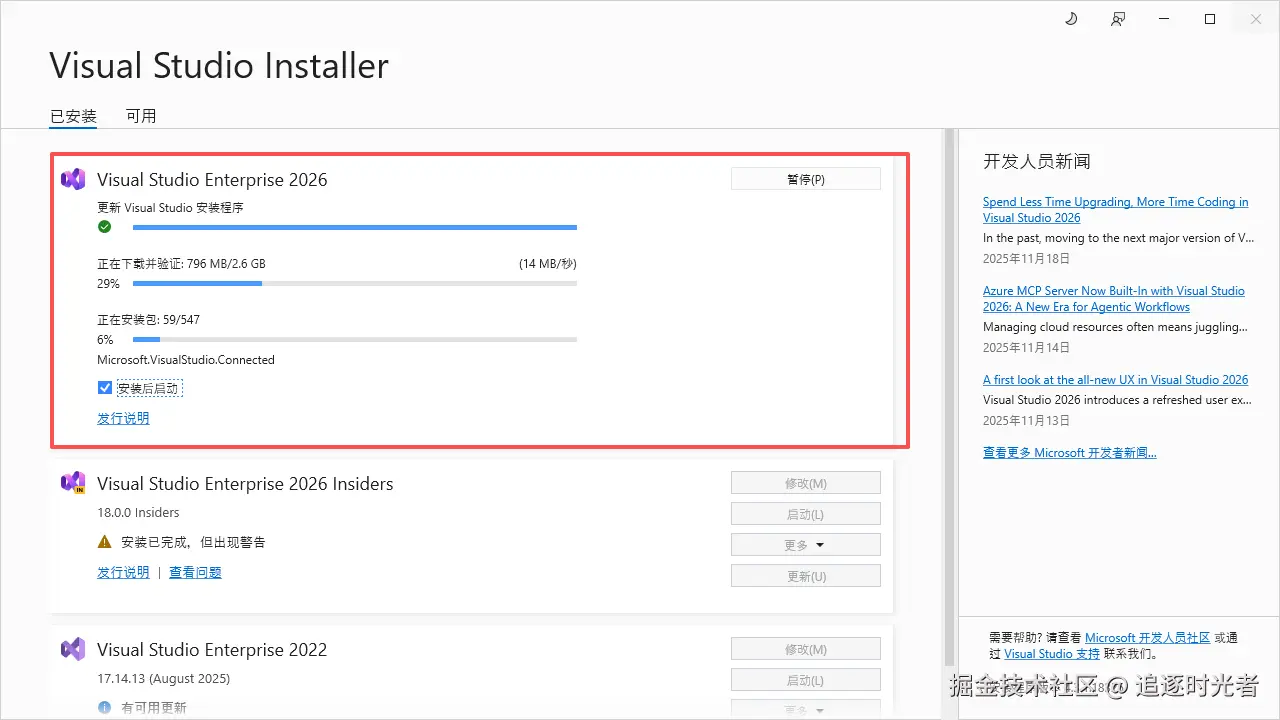Click the '更新 Visual Studio 安装程序' status text
Viewport: 1280px width, 720px height.
click(170, 208)
